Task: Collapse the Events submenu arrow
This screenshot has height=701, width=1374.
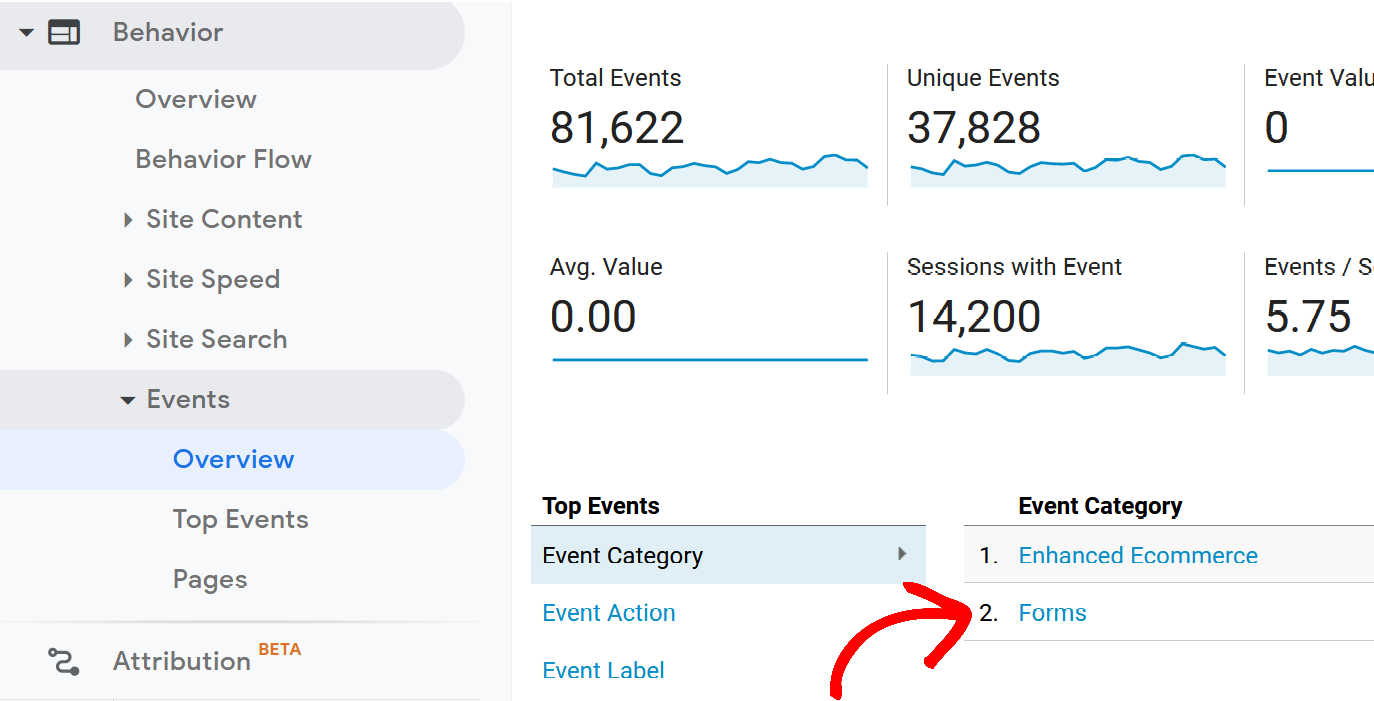Action: pos(127,400)
